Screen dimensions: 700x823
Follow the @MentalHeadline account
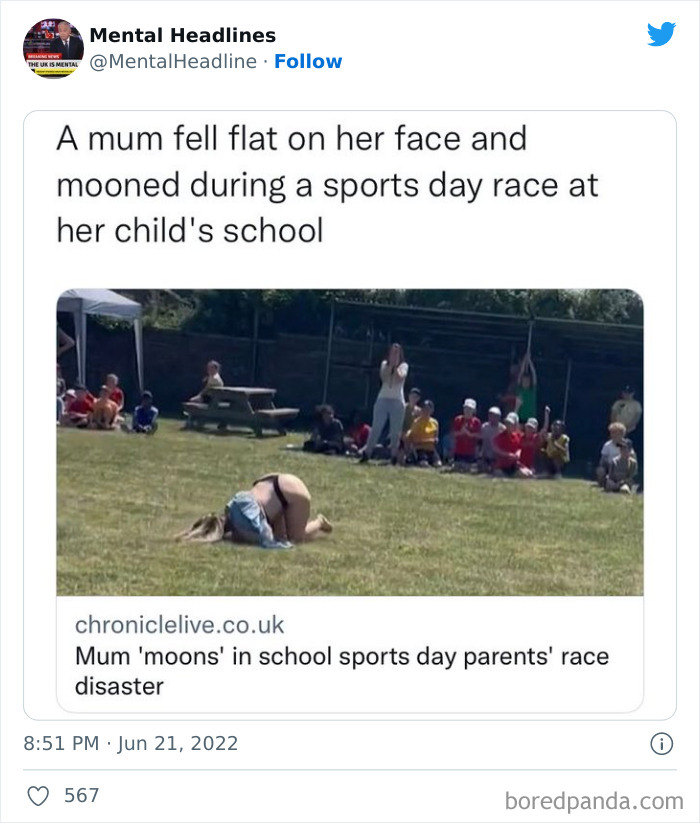click(310, 61)
